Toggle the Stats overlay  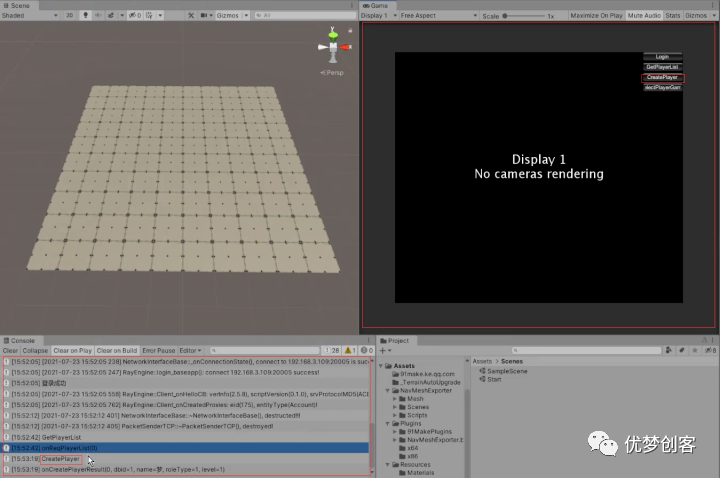coord(673,15)
